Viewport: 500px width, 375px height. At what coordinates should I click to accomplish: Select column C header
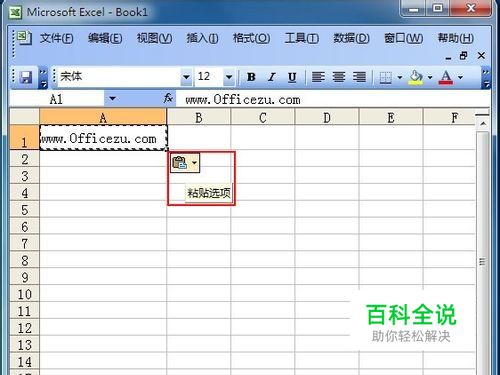coord(263,117)
